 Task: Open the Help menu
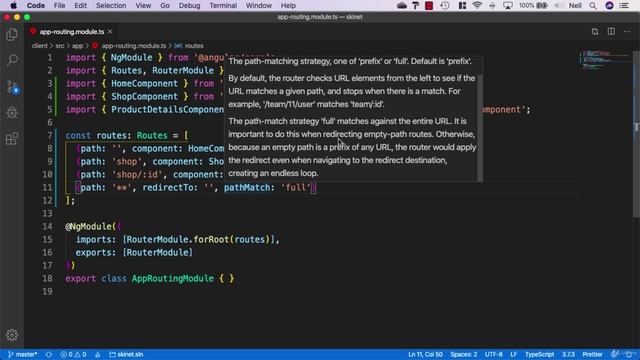coord(288,5)
